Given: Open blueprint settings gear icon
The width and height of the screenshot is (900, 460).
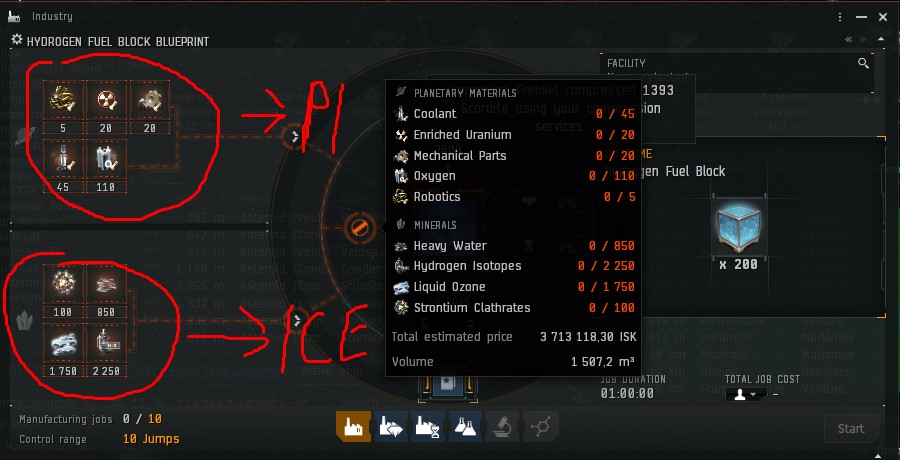Looking at the screenshot, I should pos(17,40).
